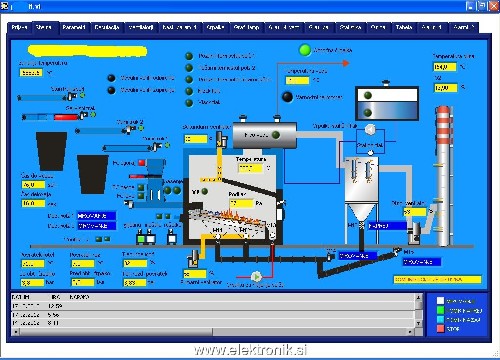Click the green play pump symbol
Screen dimensions: 500x360
click(x=256, y=277)
